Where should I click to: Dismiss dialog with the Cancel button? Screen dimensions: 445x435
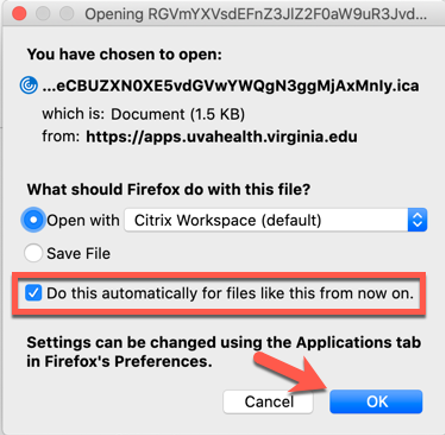[x=268, y=402]
